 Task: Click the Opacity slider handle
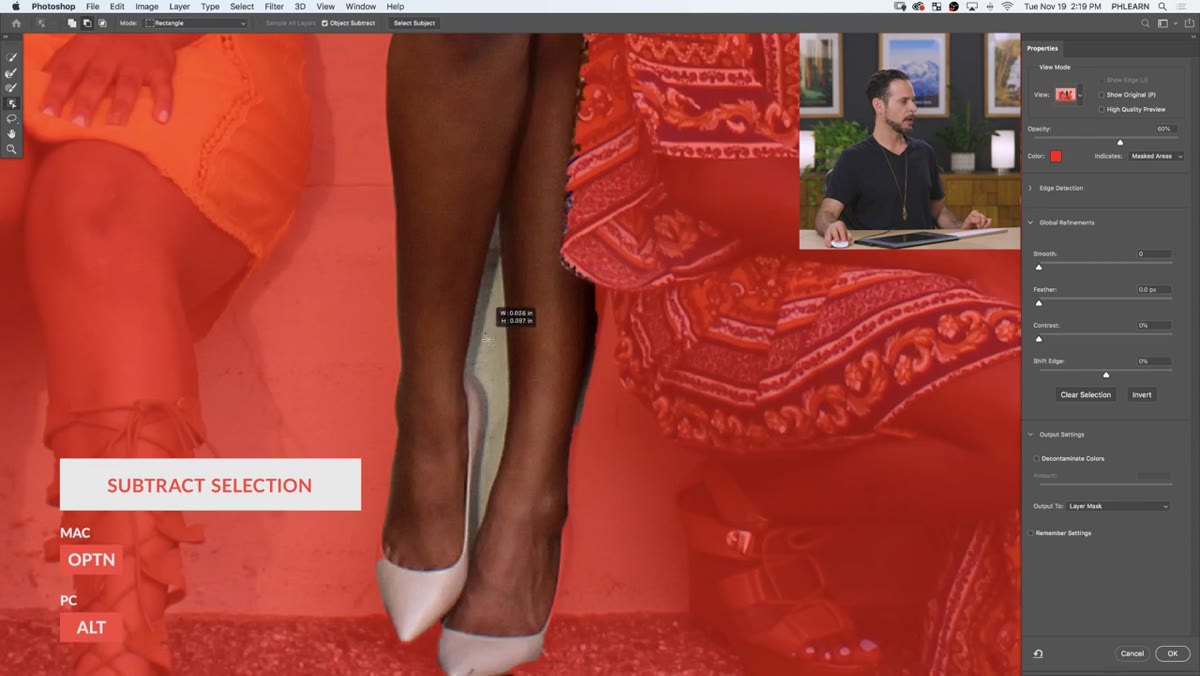click(1120, 142)
